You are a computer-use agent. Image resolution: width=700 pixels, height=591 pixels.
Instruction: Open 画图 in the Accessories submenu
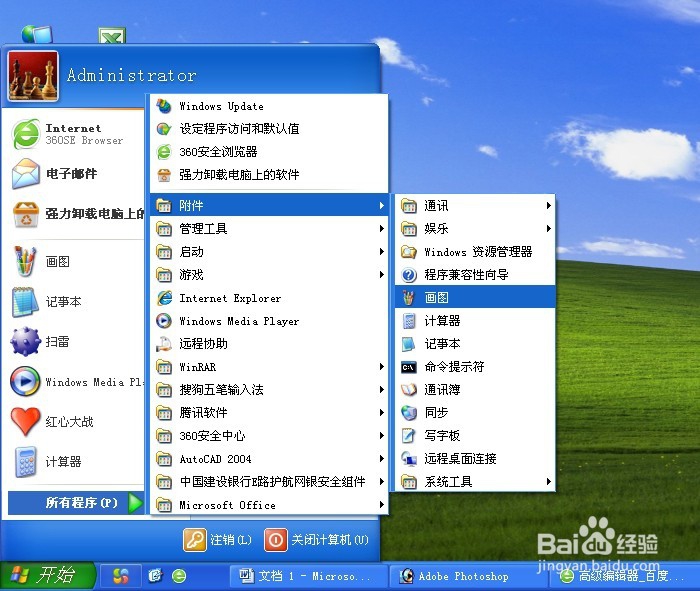click(475, 297)
